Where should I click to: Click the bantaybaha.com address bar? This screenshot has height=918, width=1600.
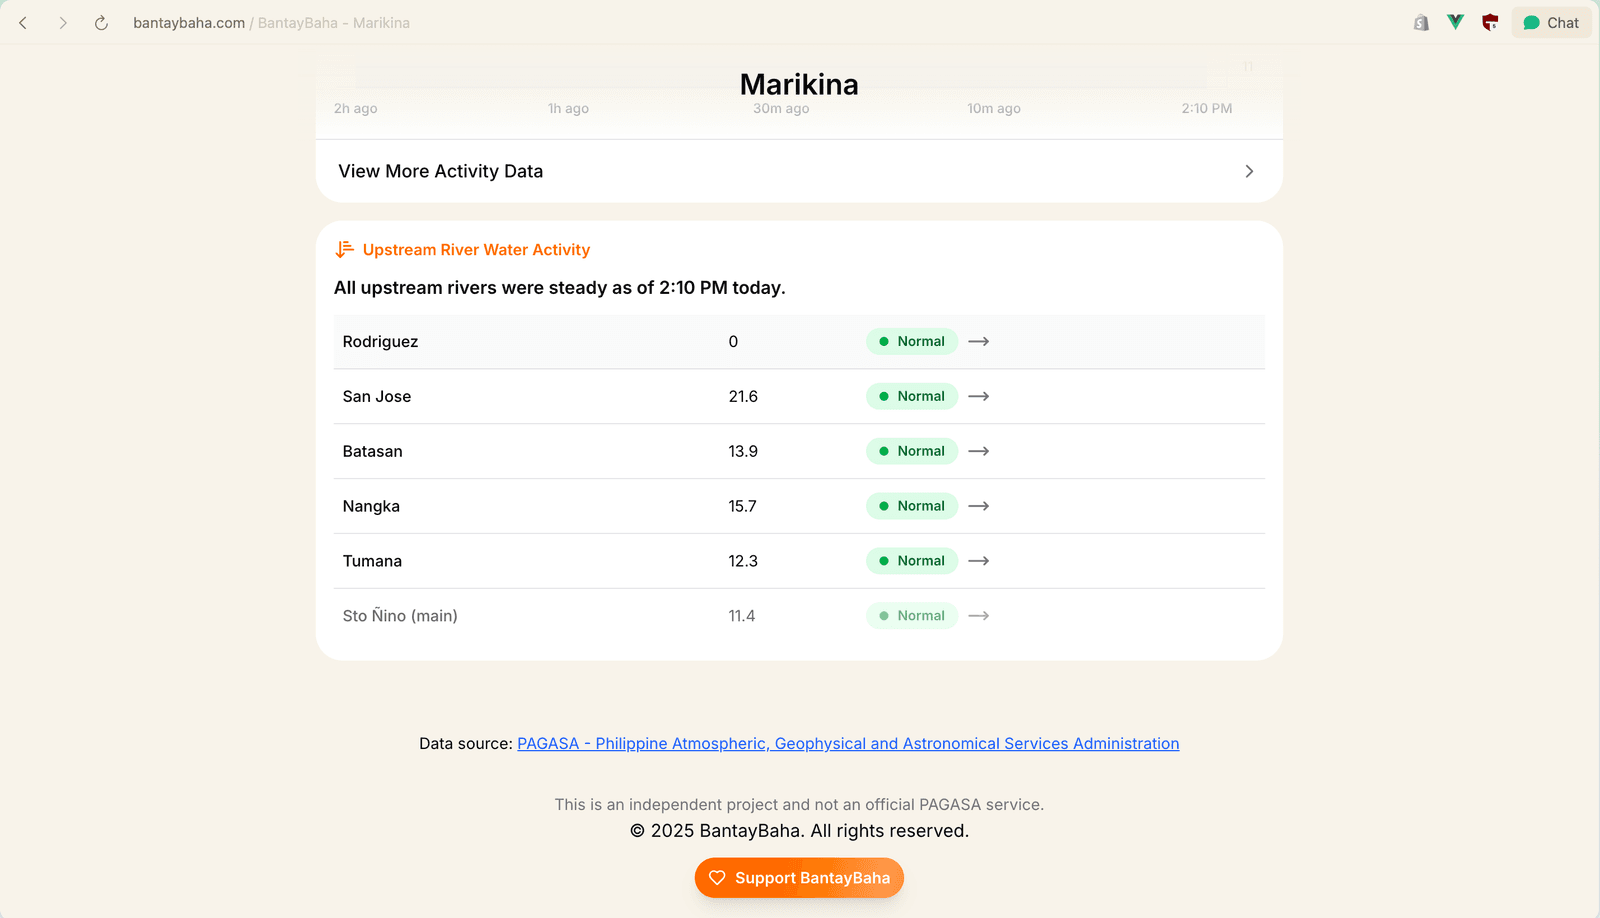(189, 23)
